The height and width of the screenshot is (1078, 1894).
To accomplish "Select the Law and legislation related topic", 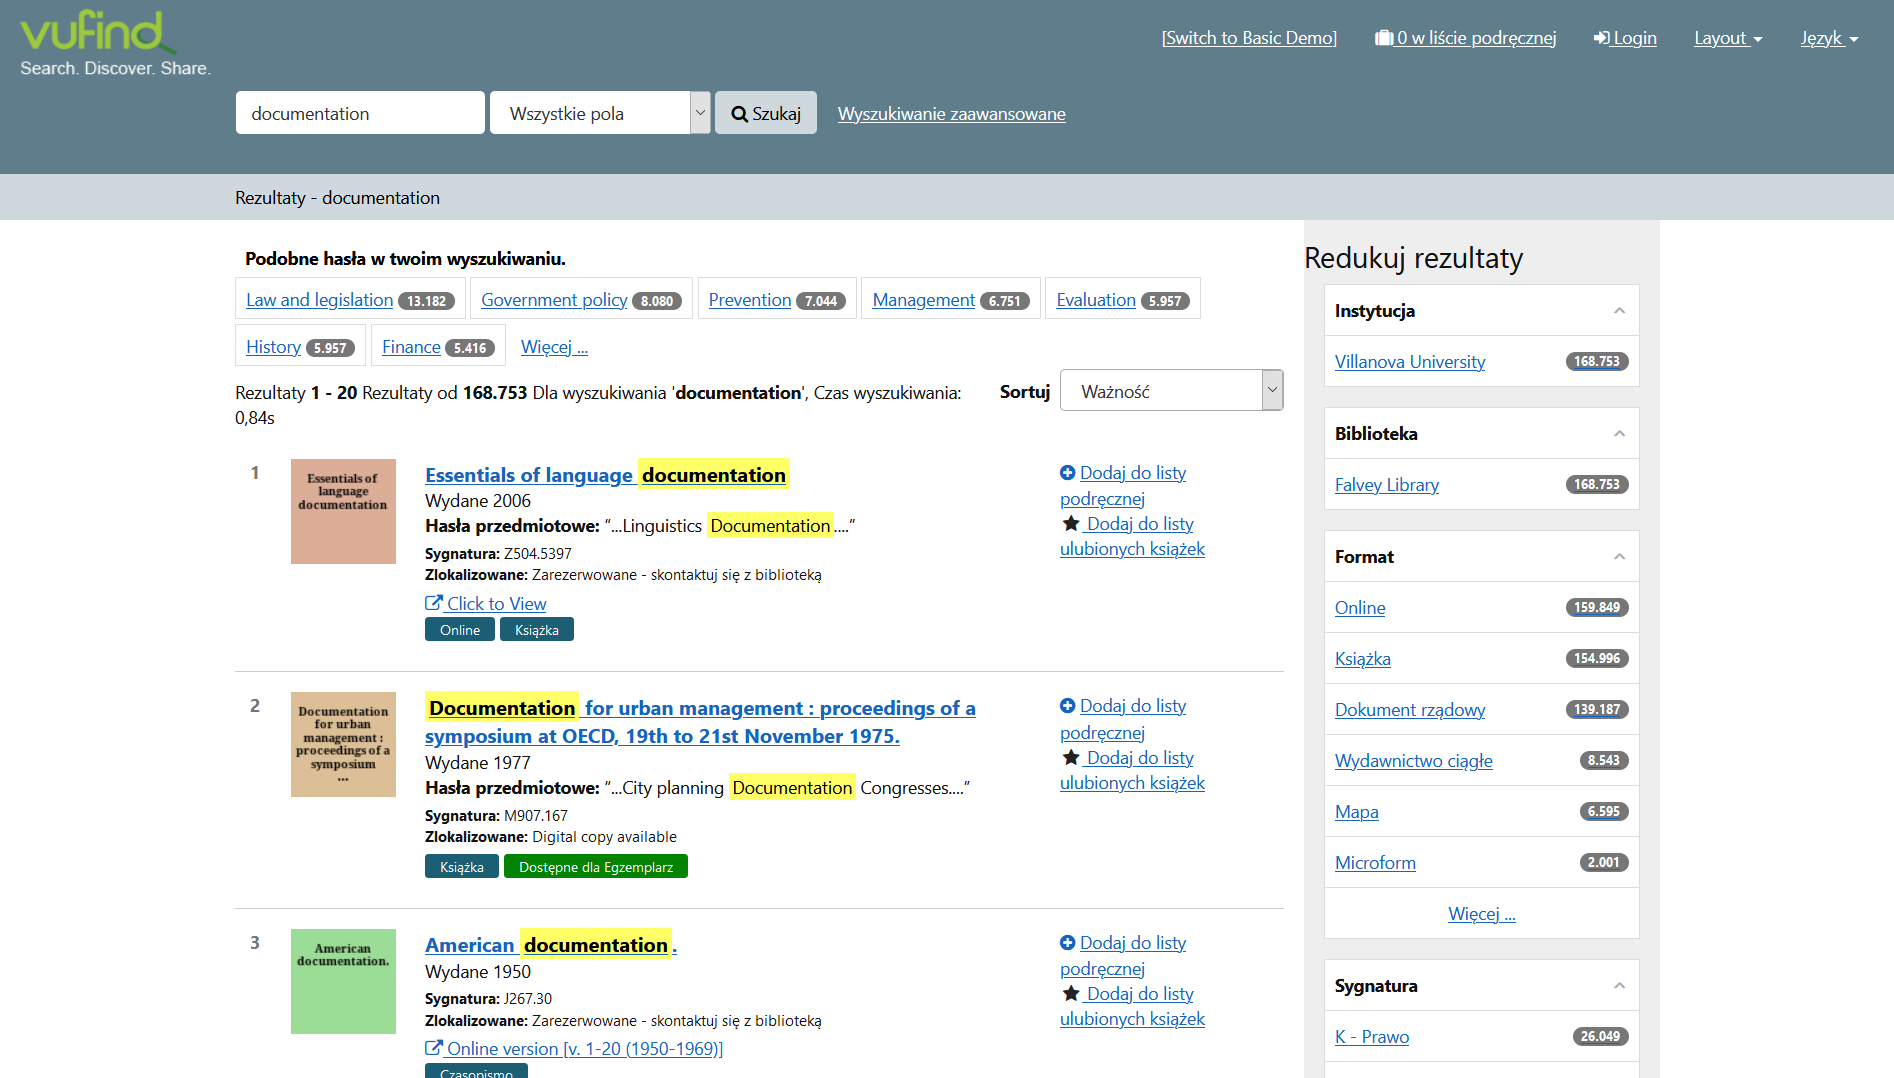I will 319,300.
